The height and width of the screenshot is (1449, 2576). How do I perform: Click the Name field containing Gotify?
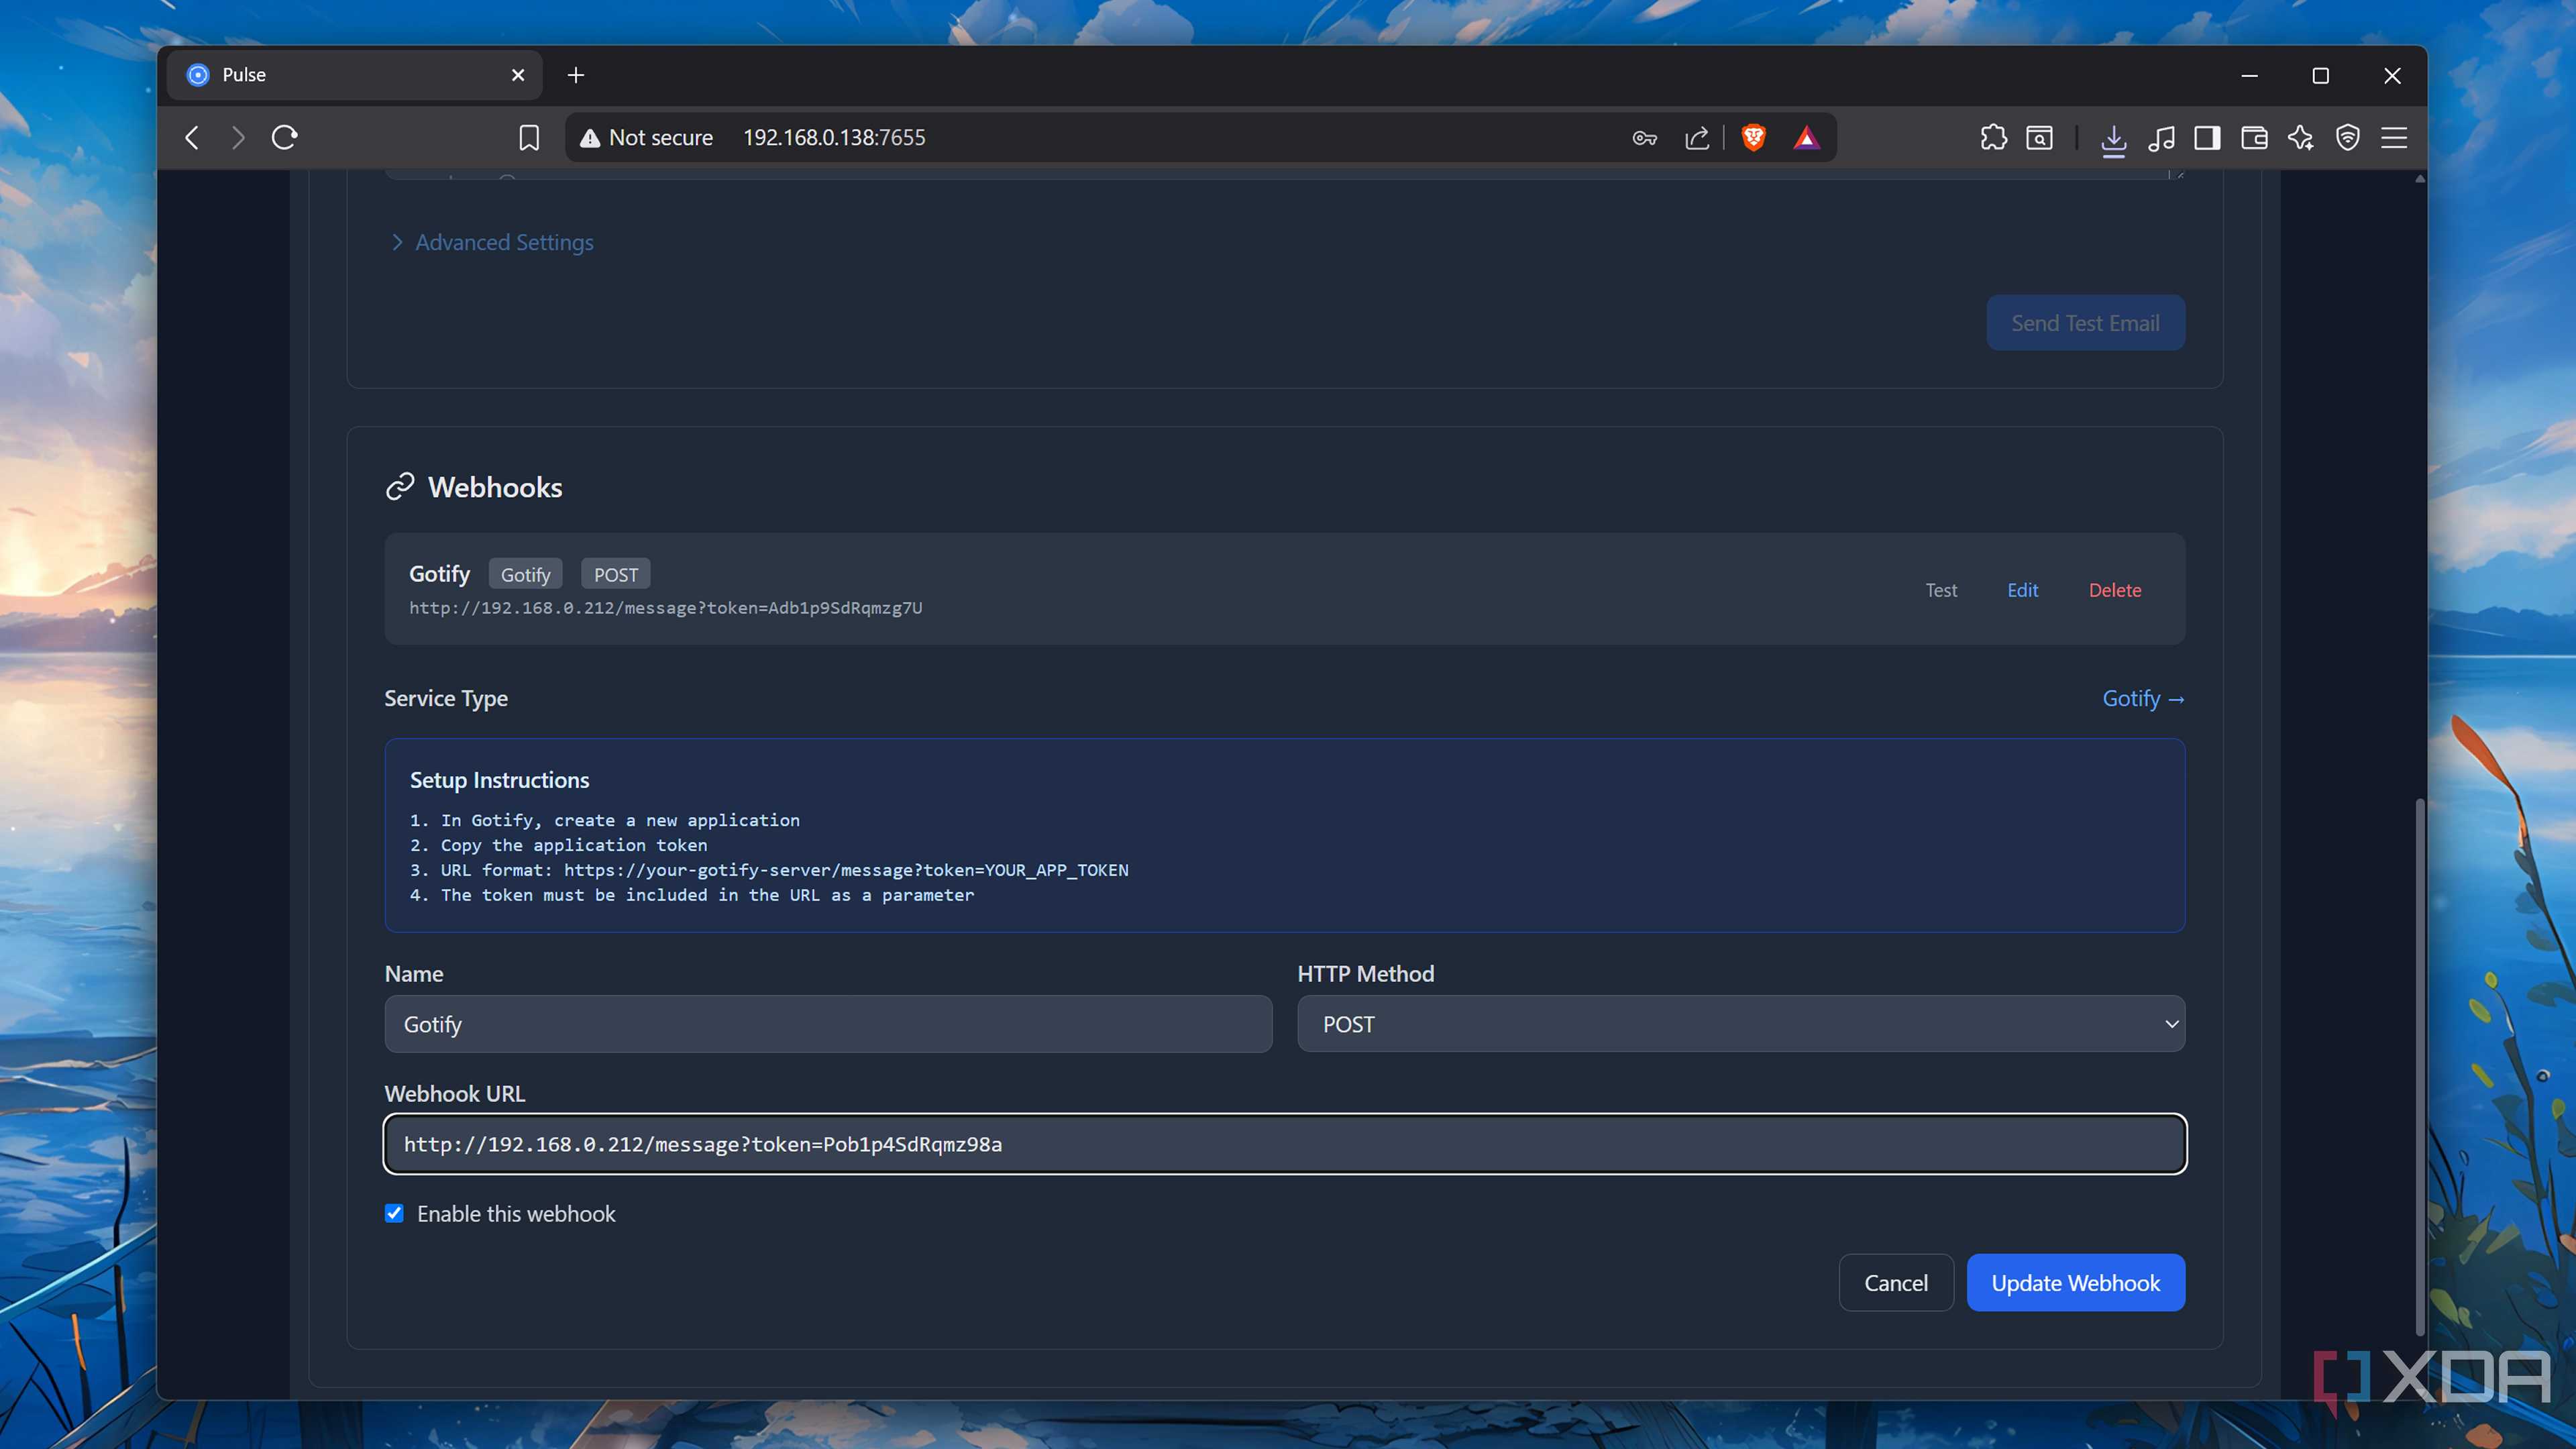tap(828, 1024)
